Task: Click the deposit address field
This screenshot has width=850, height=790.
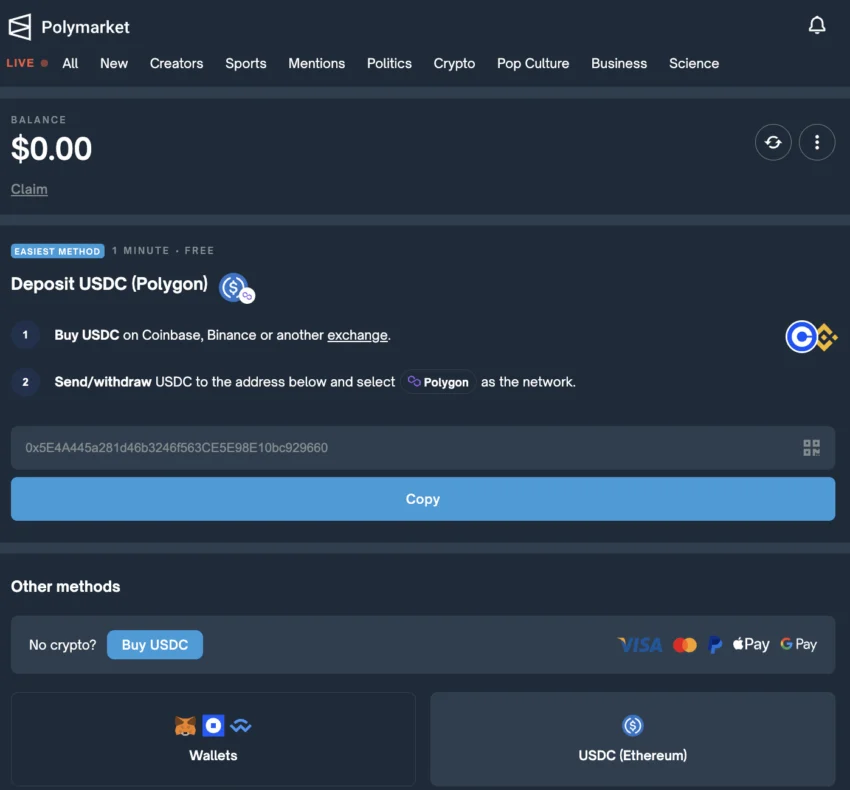Action: 423,448
